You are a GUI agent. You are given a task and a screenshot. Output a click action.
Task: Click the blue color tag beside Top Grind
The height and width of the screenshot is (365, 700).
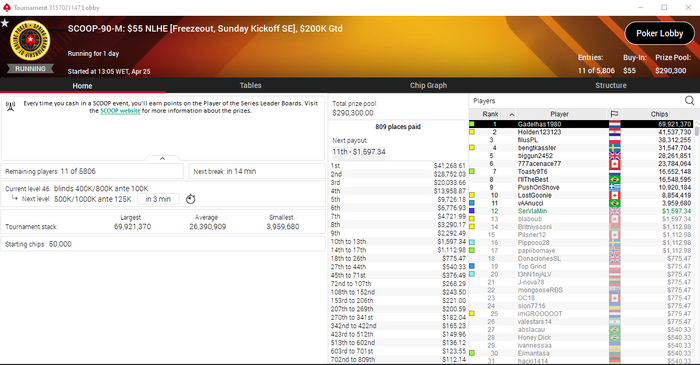pyautogui.click(x=472, y=266)
